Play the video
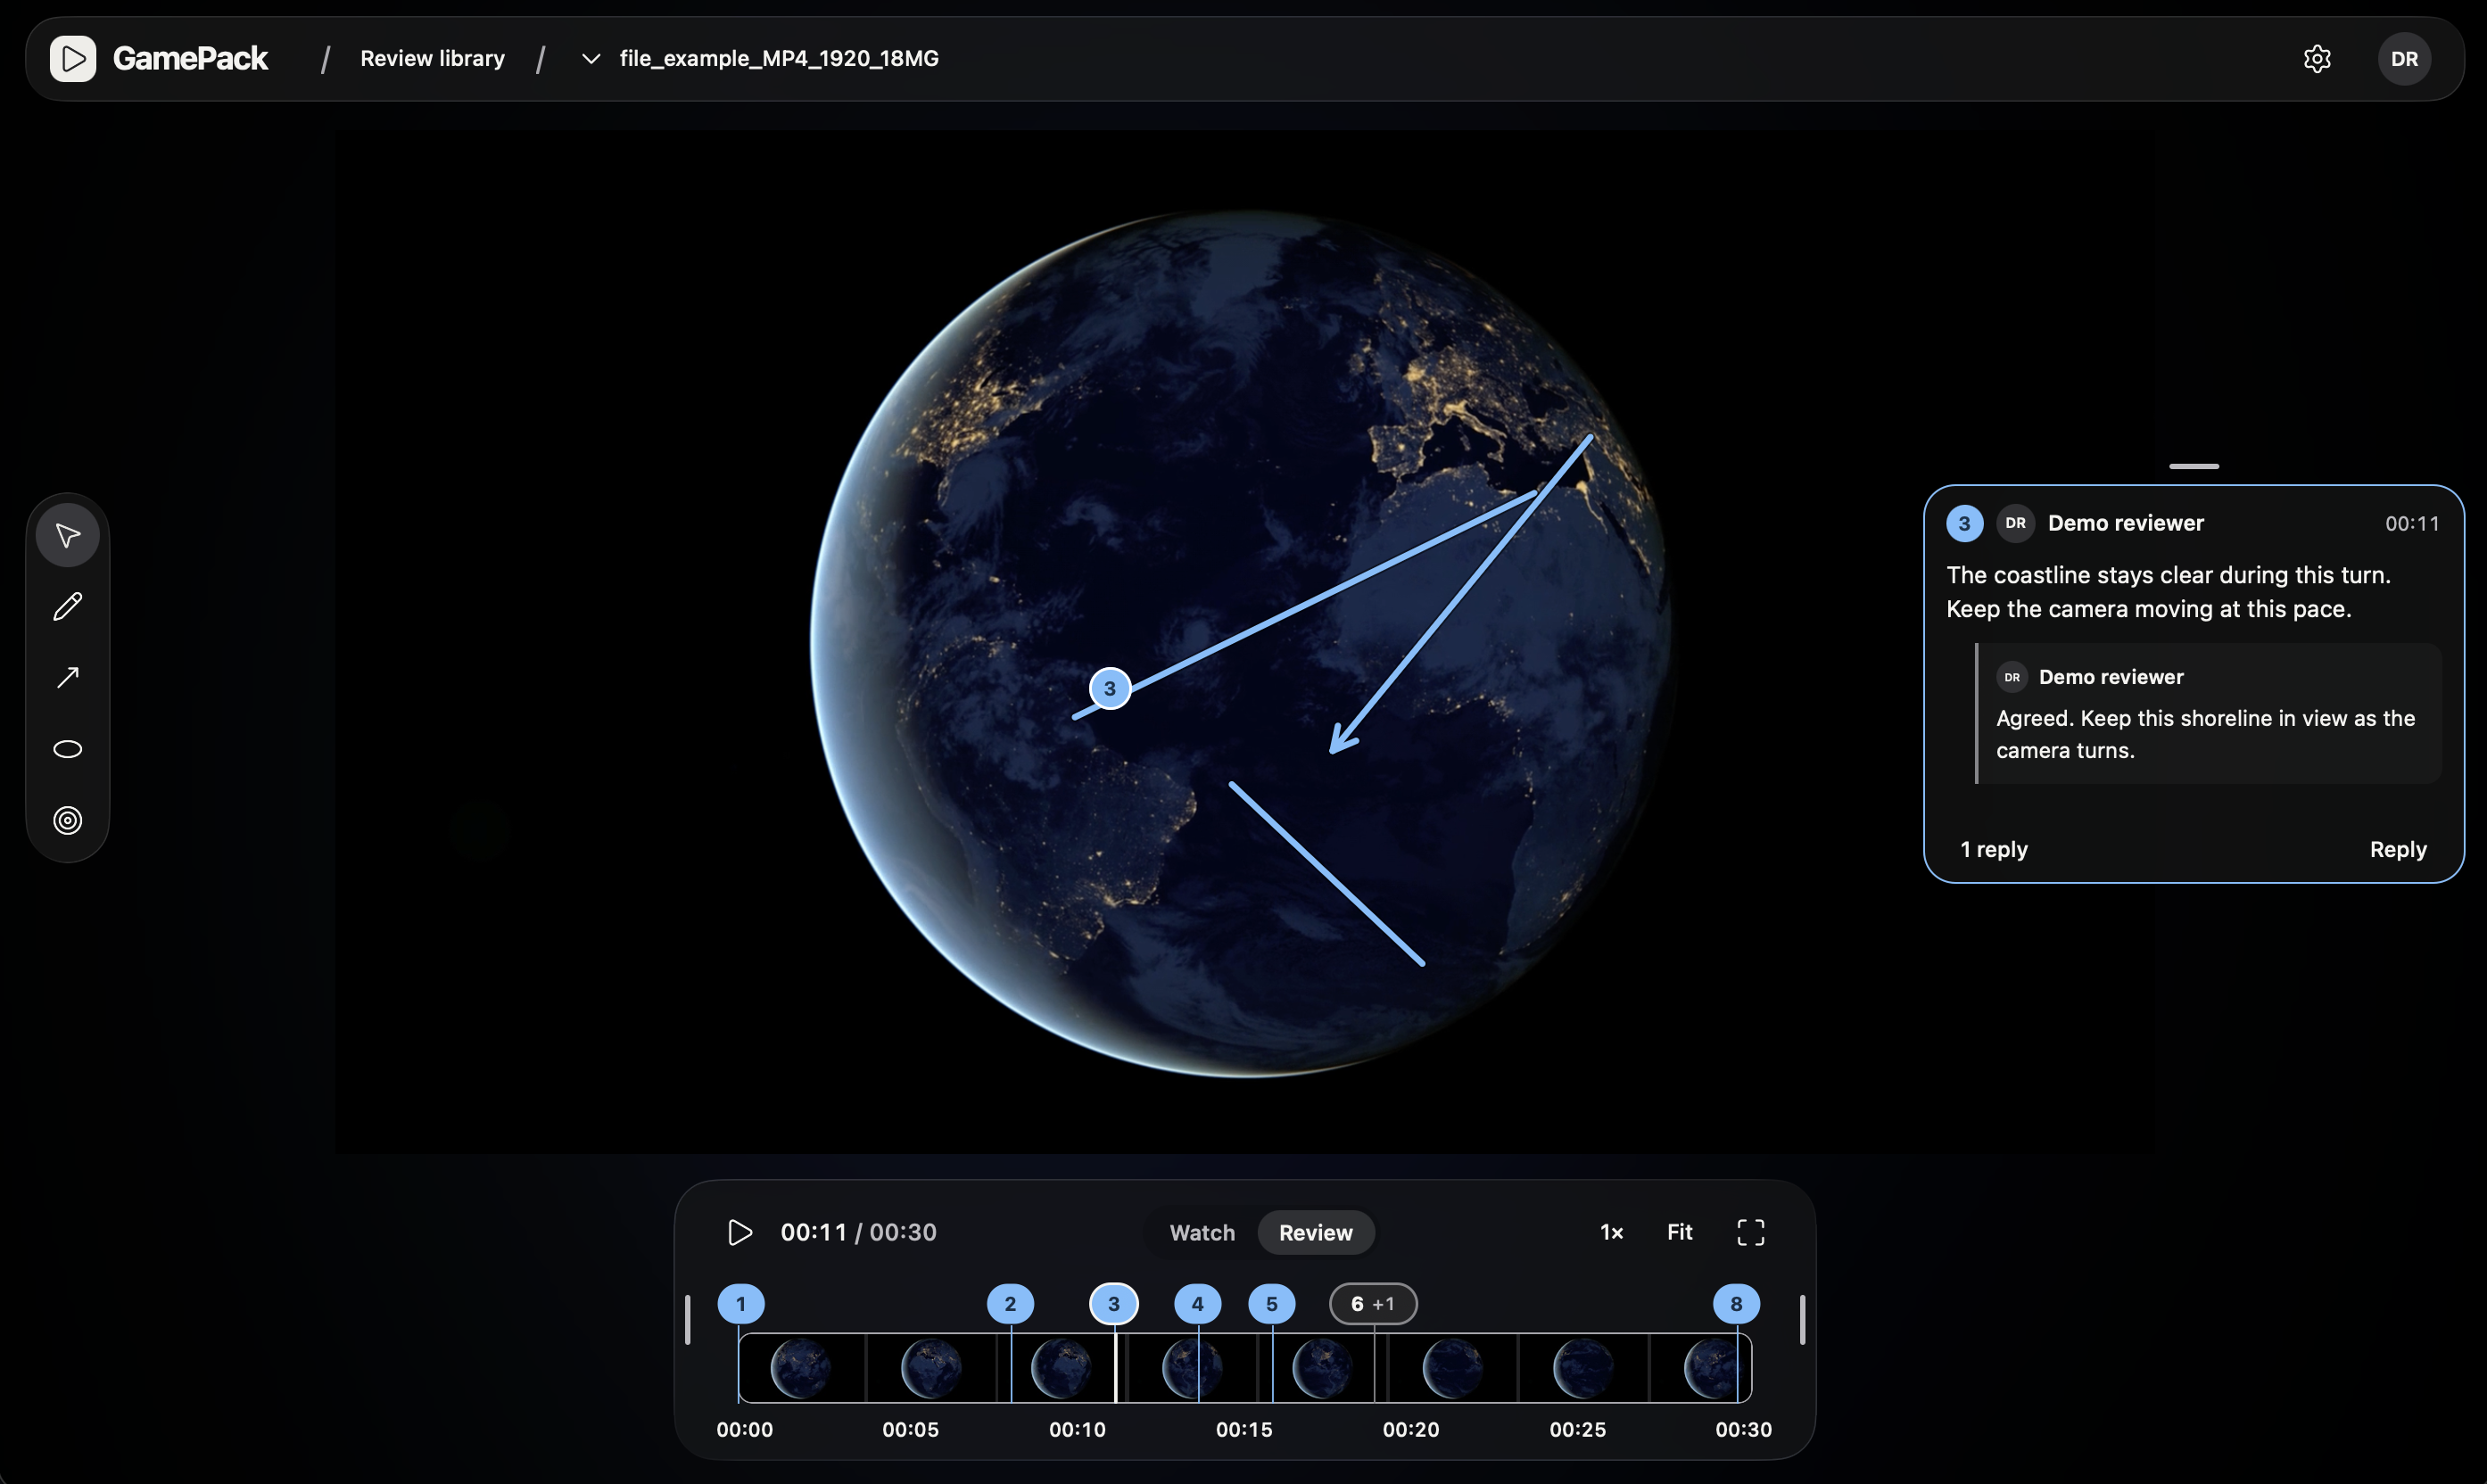 pyautogui.click(x=739, y=1232)
